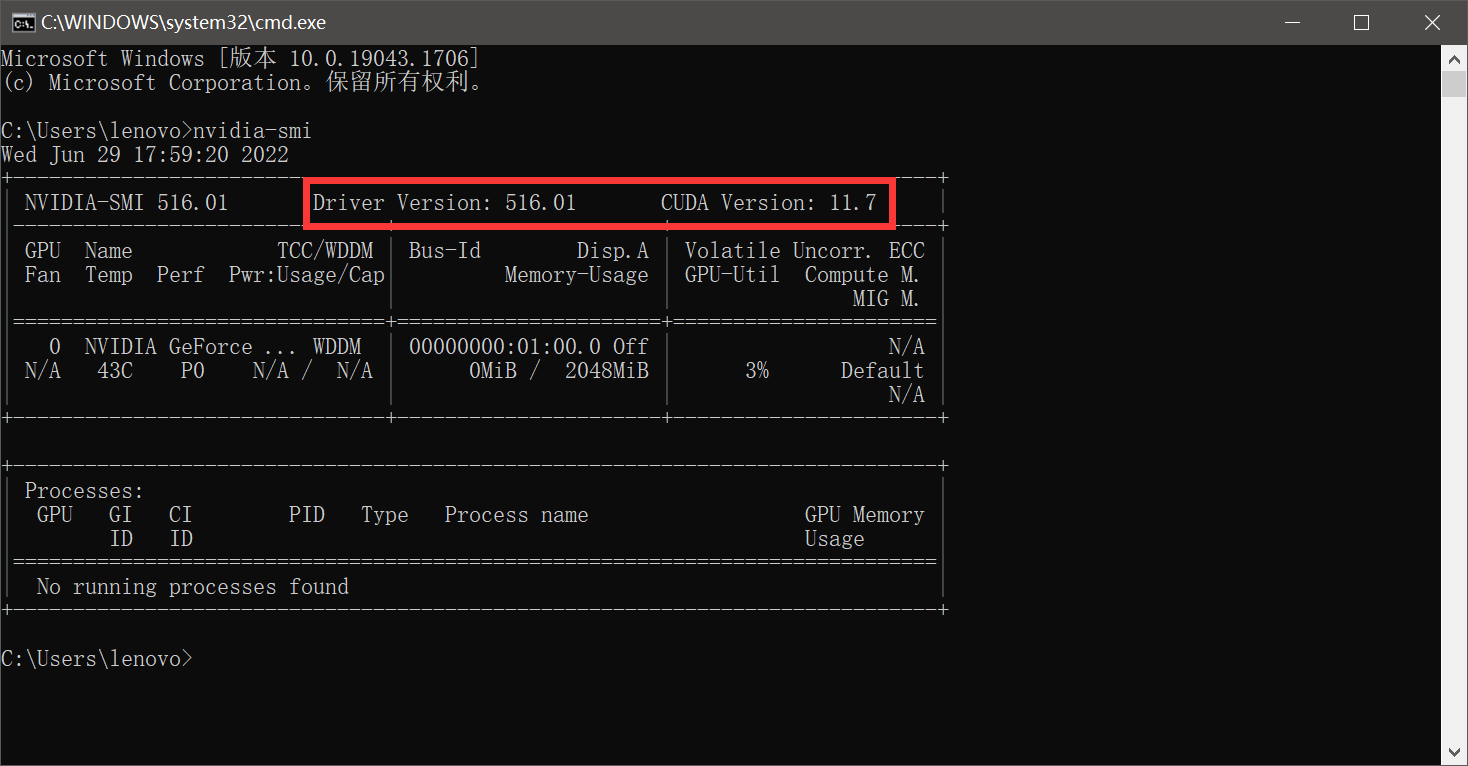Click the "Perf" column header
The height and width of the screenshot is (766, 1468).
click(x=180, y=275)
